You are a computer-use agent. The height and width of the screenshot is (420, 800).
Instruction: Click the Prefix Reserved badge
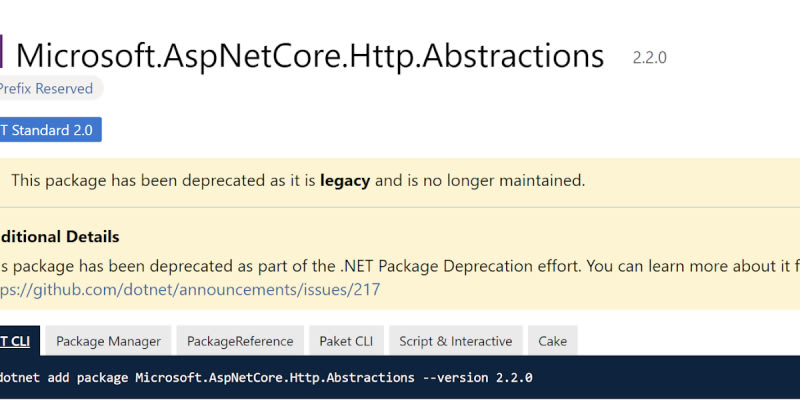46,89
